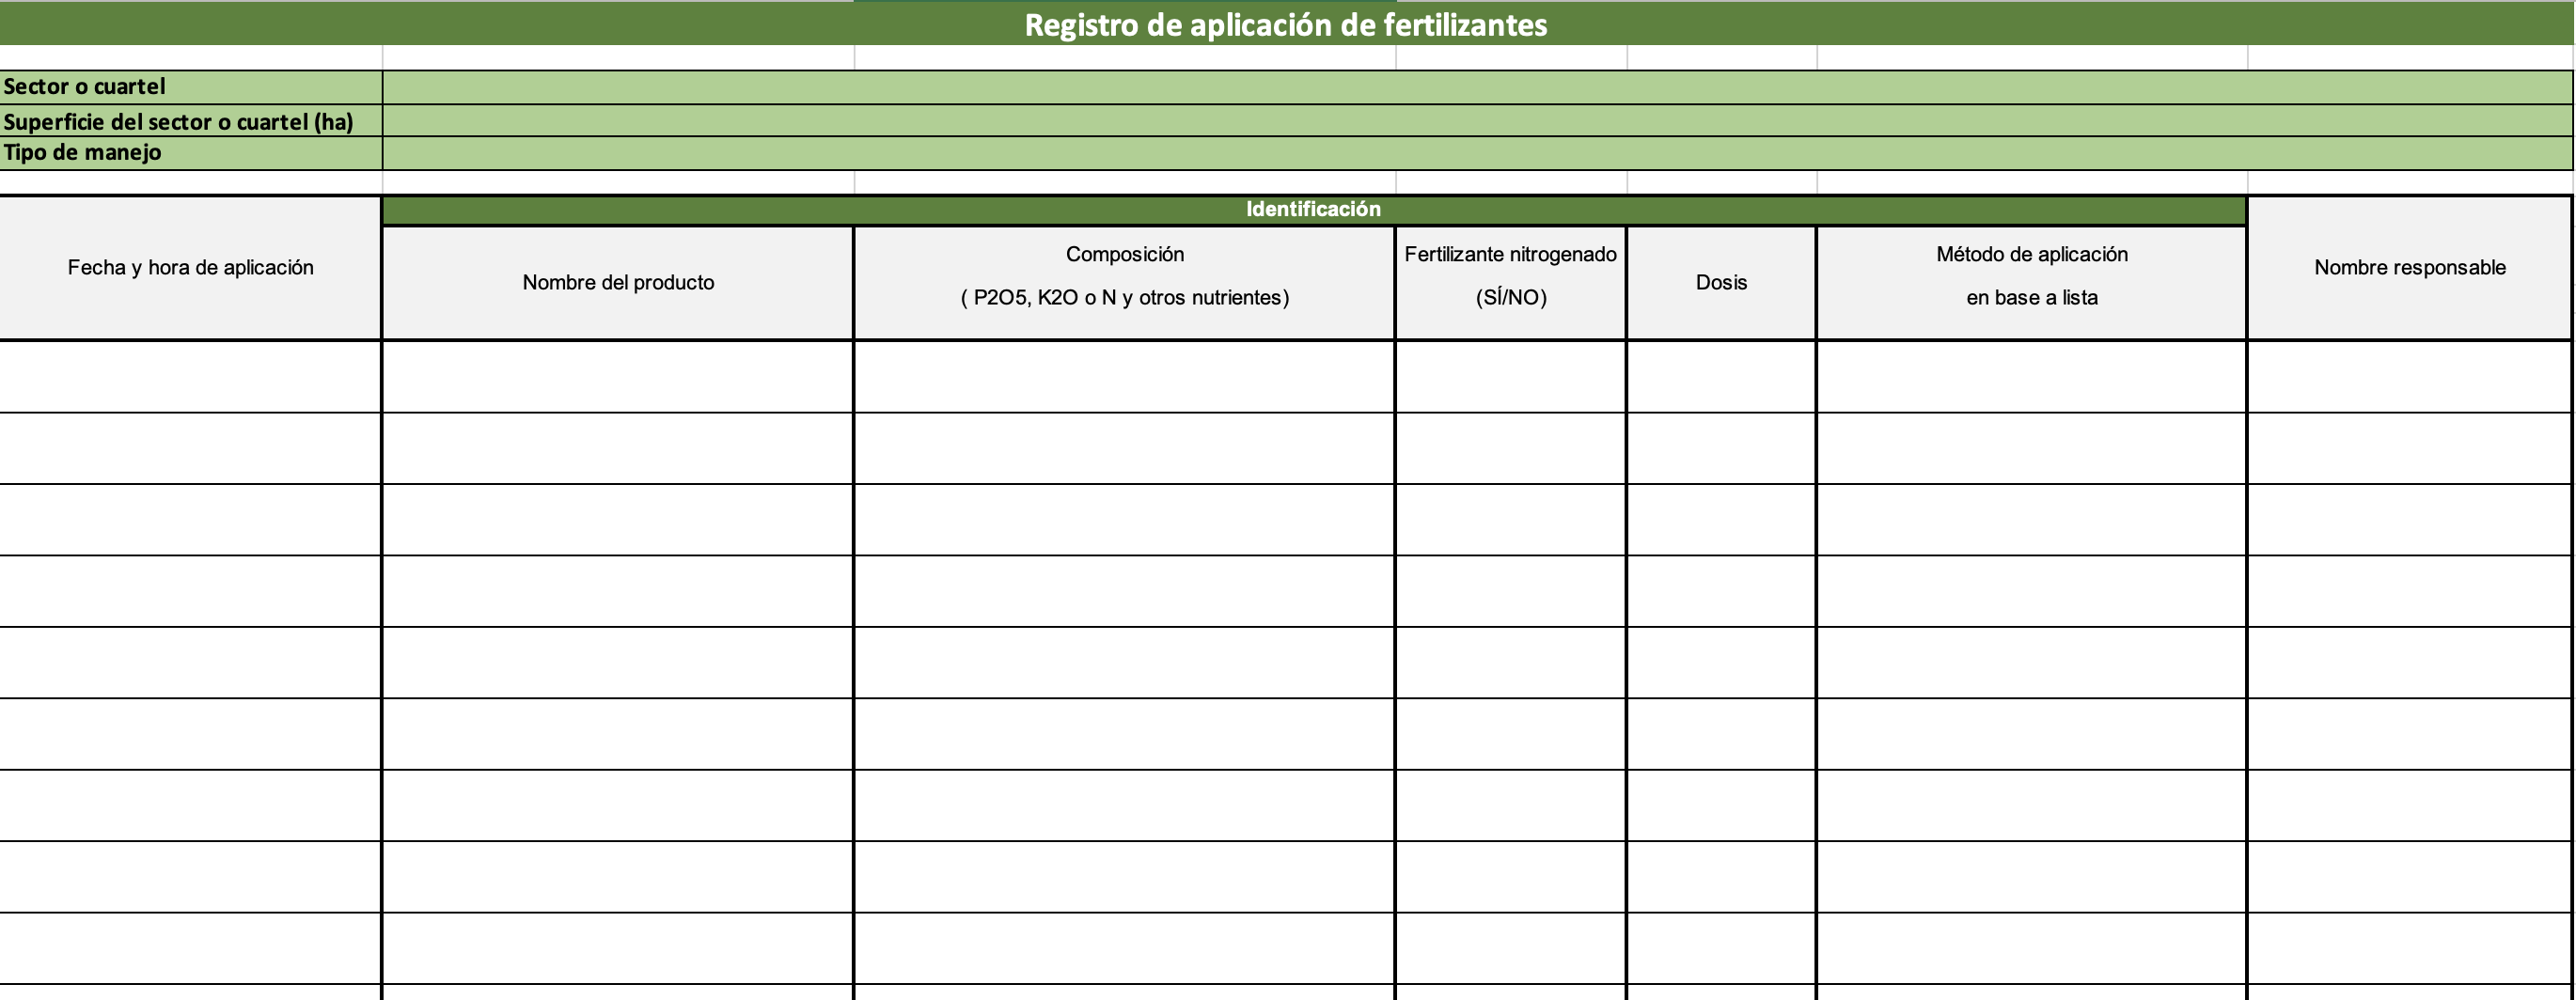Image resolution: width=2576 pixels, height=1000 pixels.
Task: Click the 'Tipo de manejo' label cell
Action: pos(191,153)
